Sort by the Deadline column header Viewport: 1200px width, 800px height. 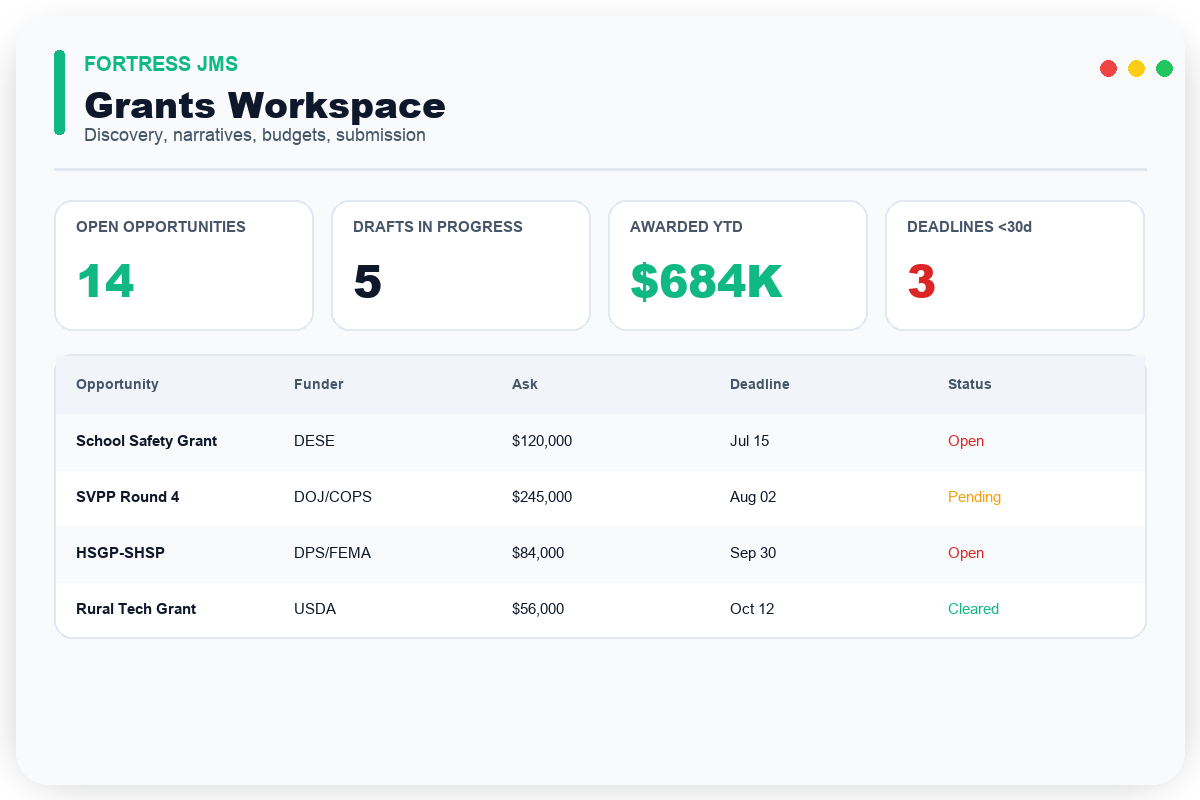pos(760,384)
